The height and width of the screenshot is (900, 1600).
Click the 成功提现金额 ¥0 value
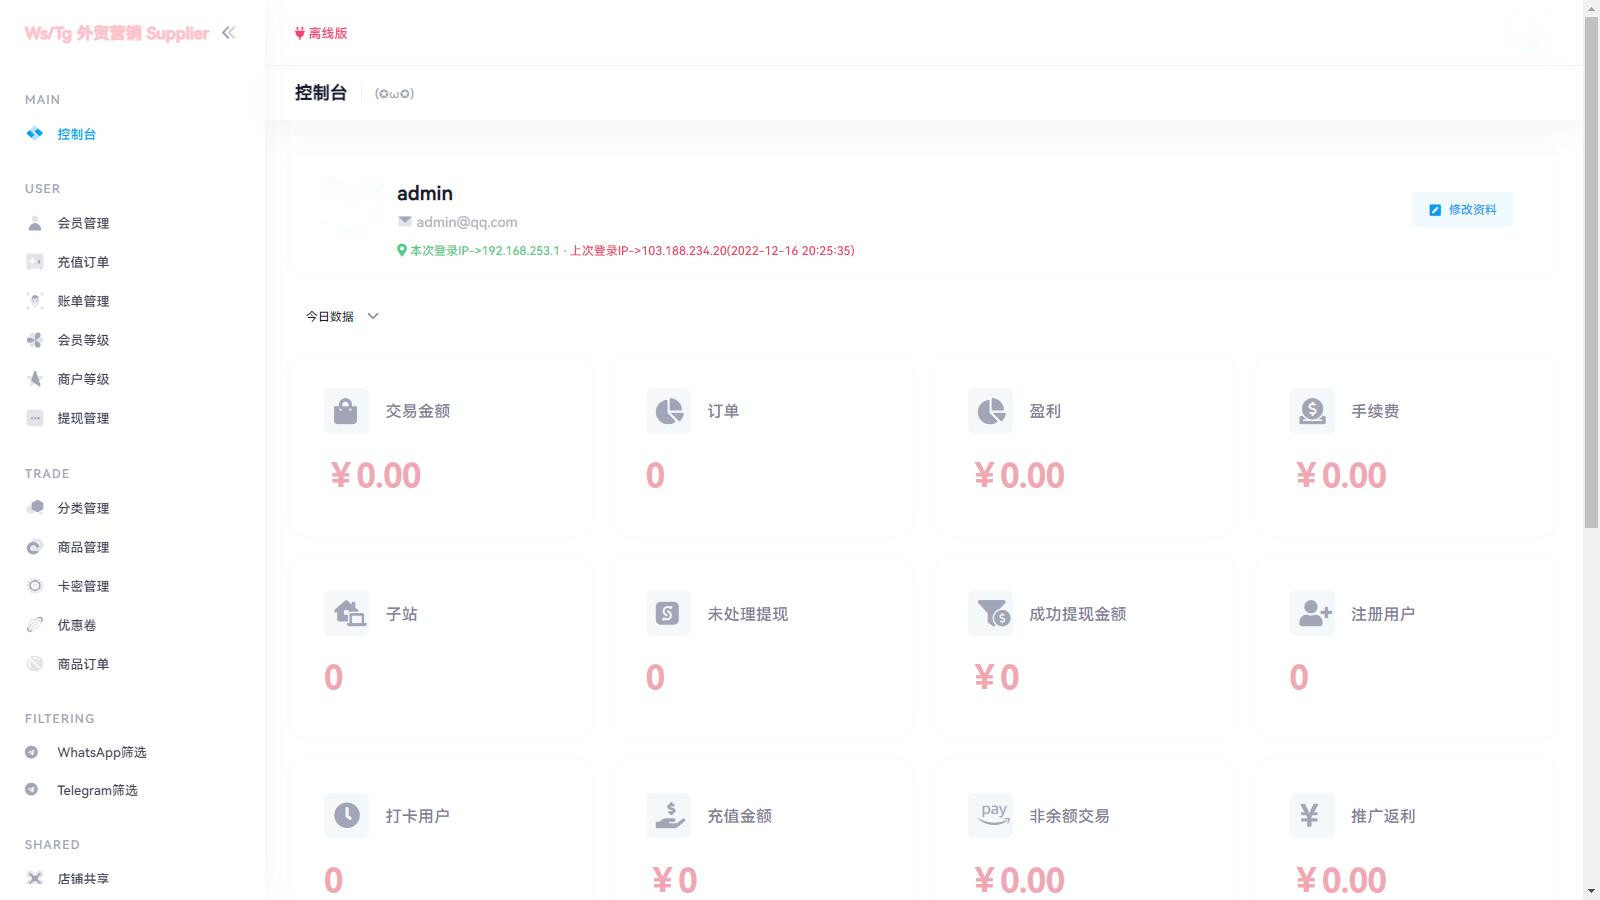(x=996, y=678)
